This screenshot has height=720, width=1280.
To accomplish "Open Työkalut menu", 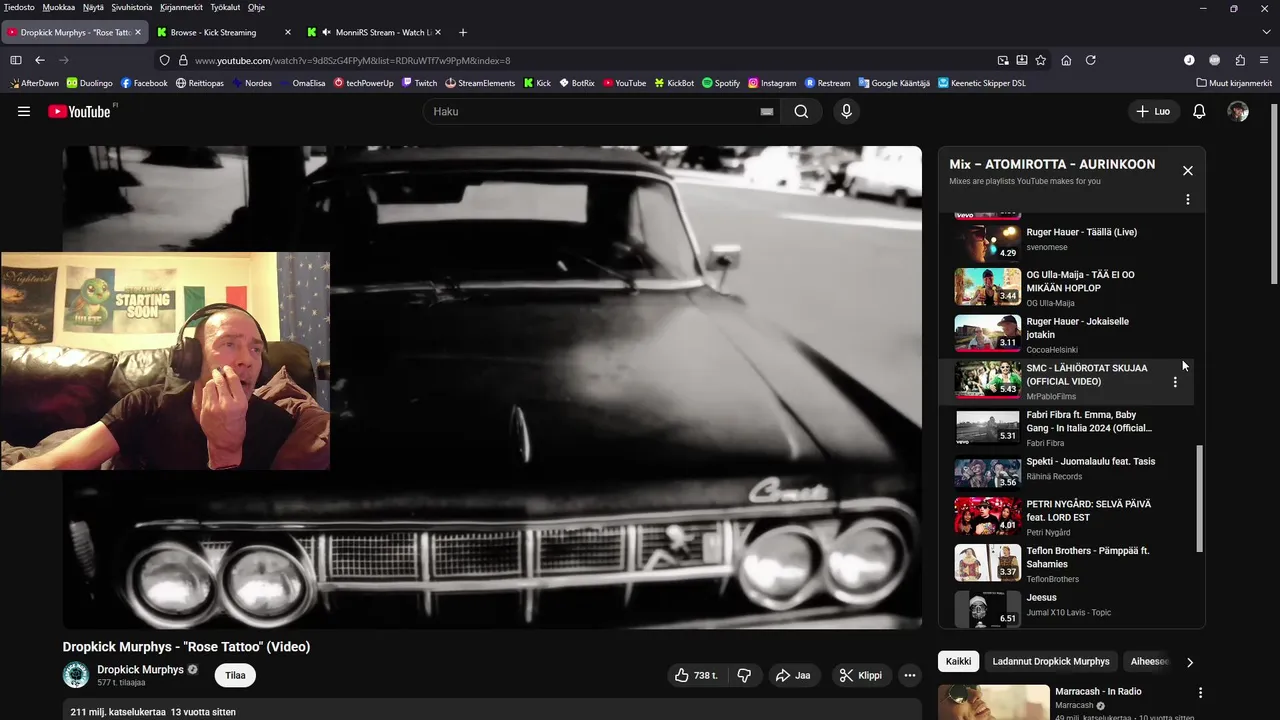I will (x=225, y=7).
